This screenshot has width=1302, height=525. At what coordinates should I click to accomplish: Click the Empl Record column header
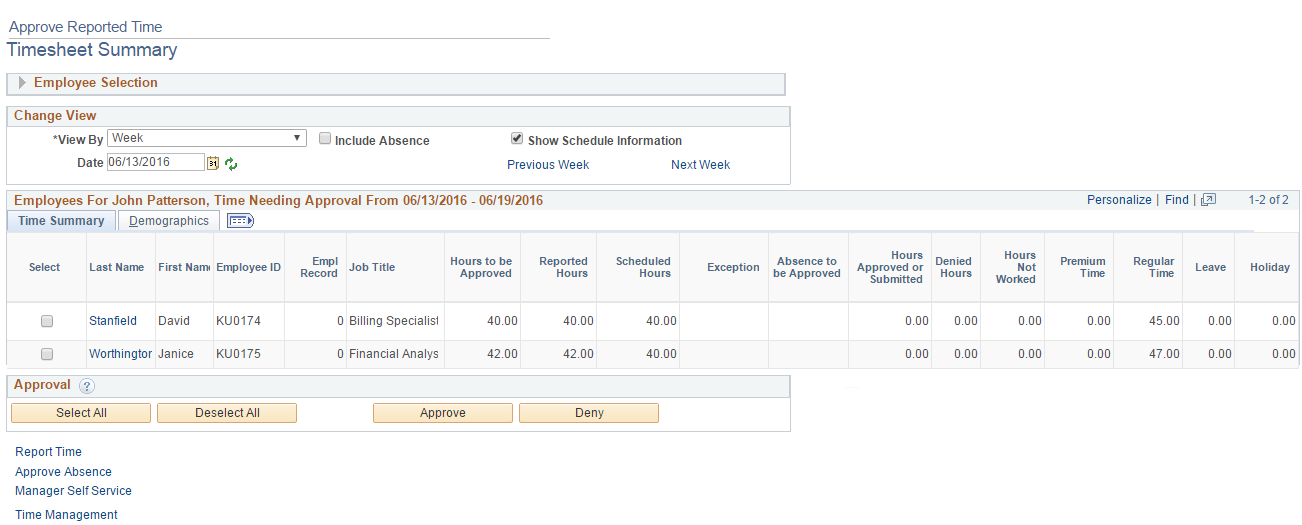pyautogui.click(x=319, y=267)
